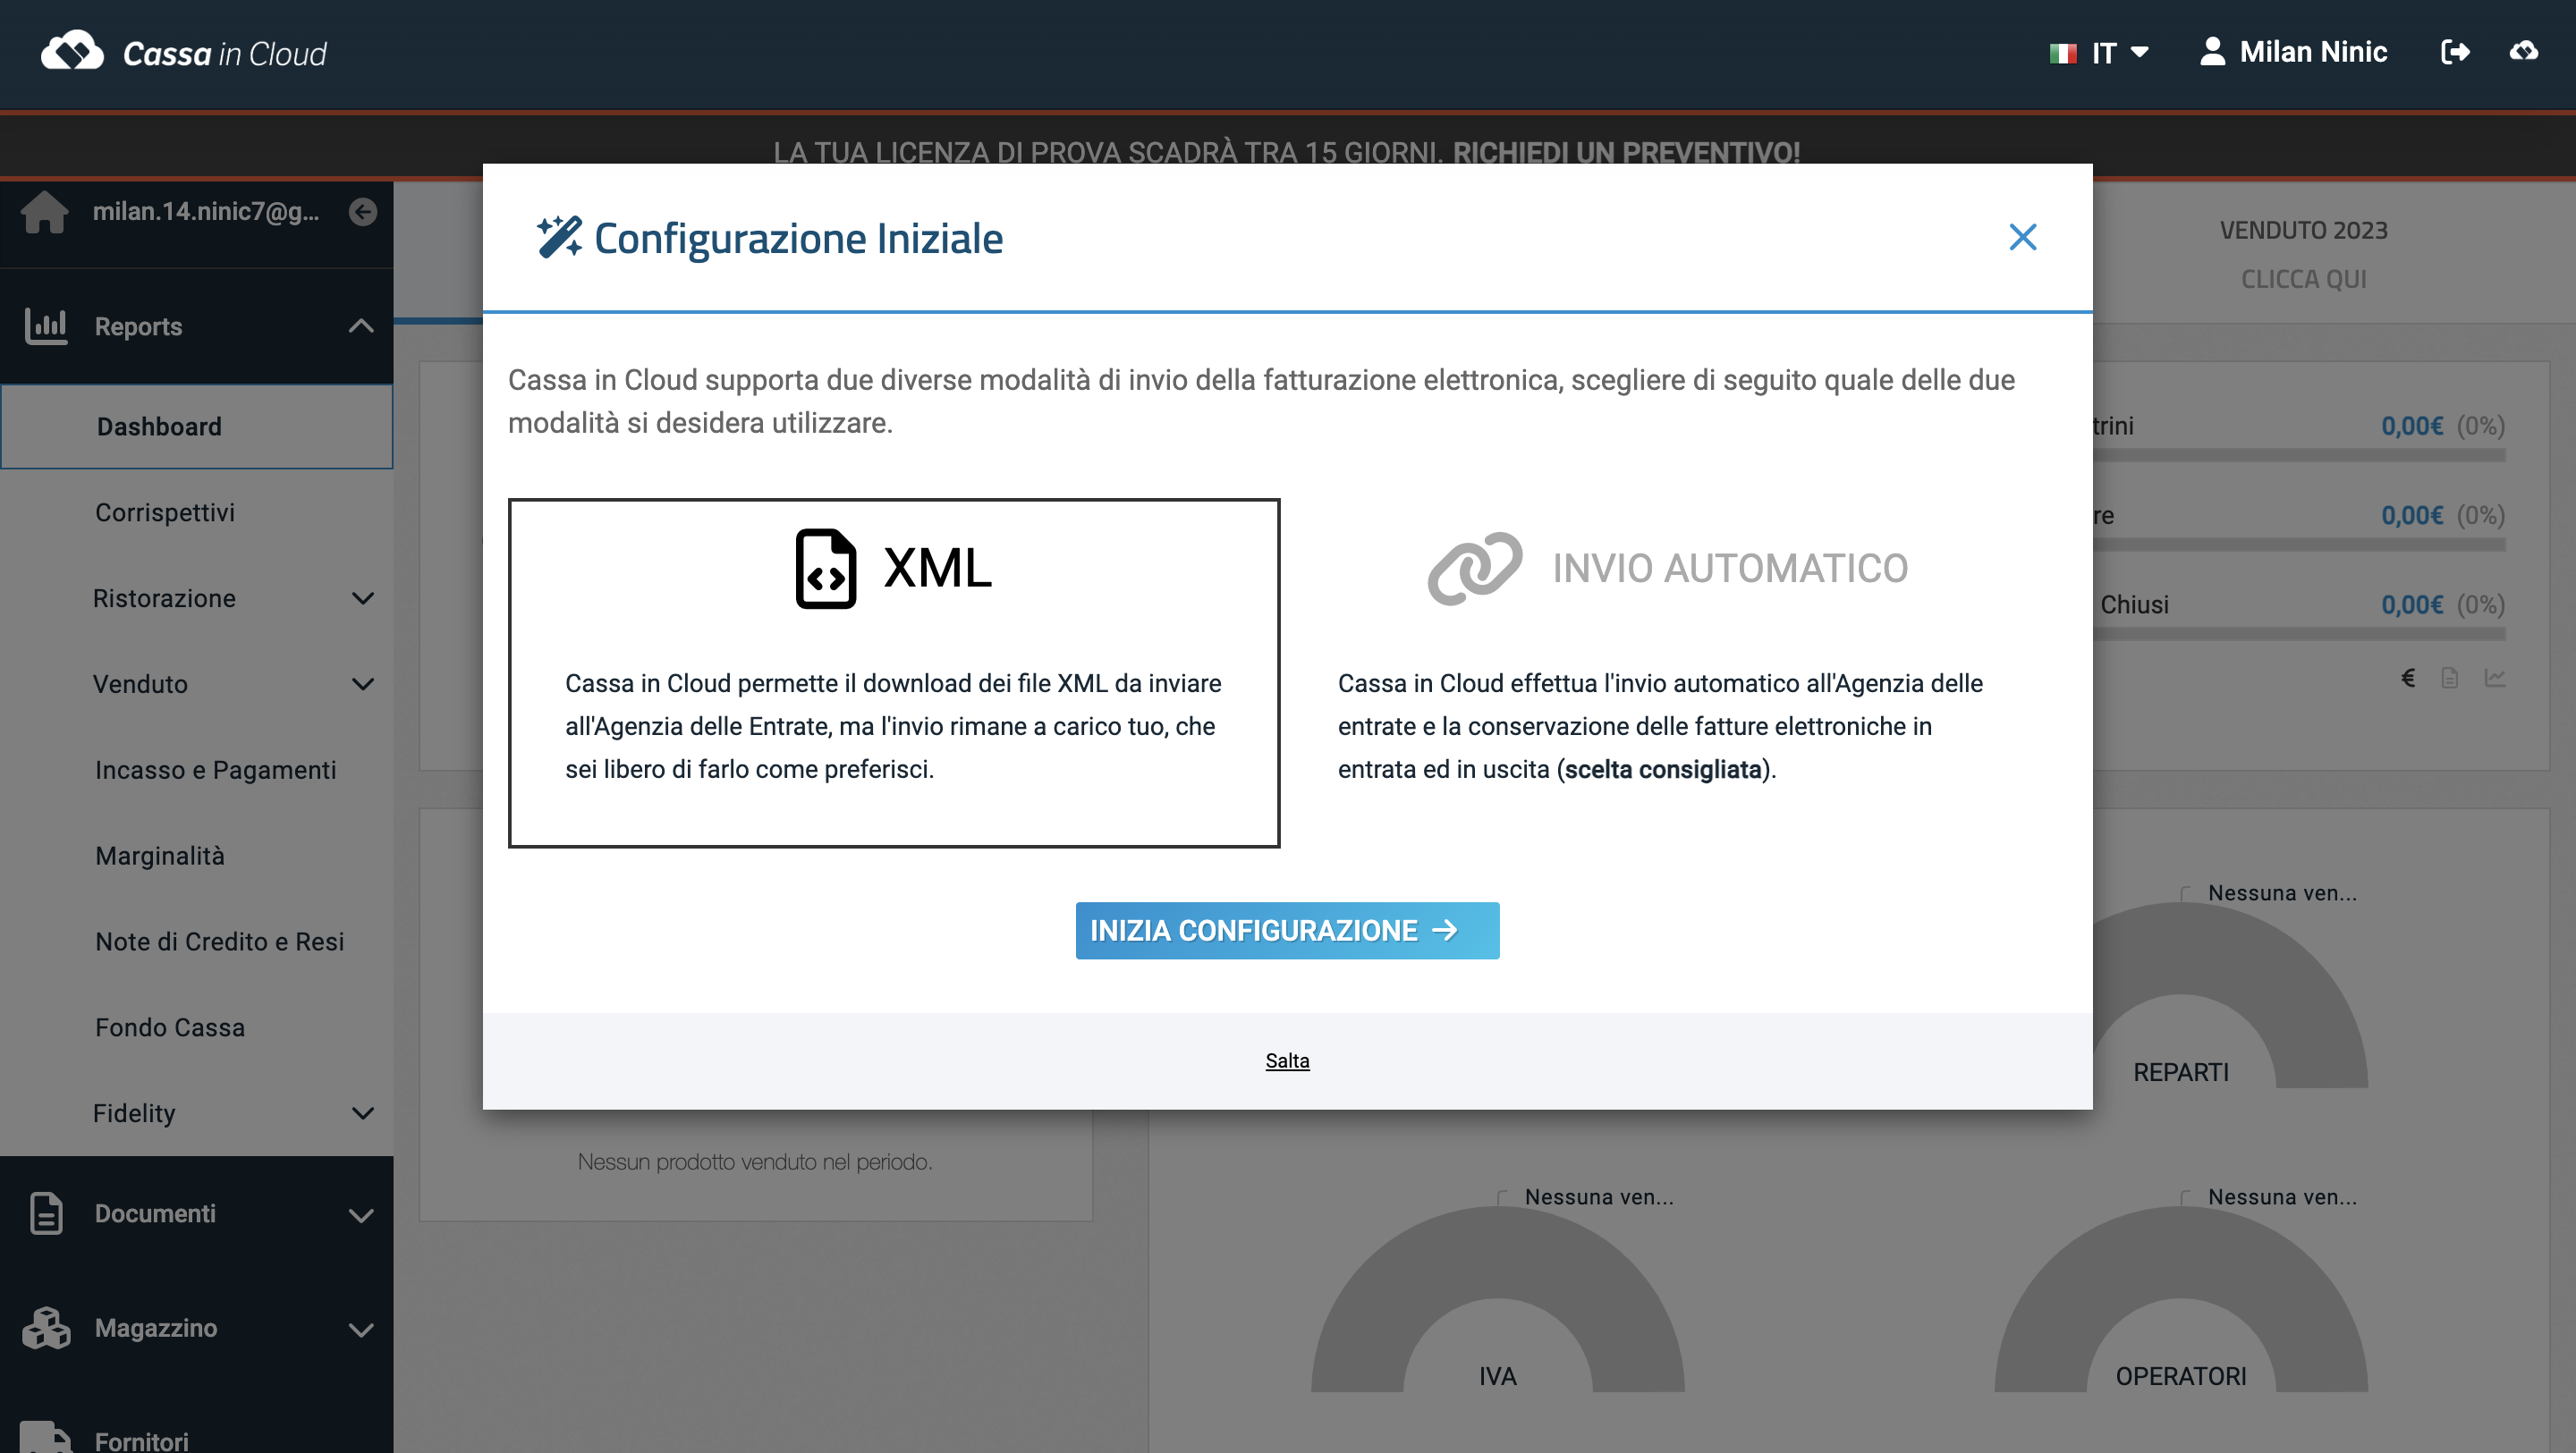Select the XML invoicing option card
Screen dimensions: 2576x1453
coord(894,673)
